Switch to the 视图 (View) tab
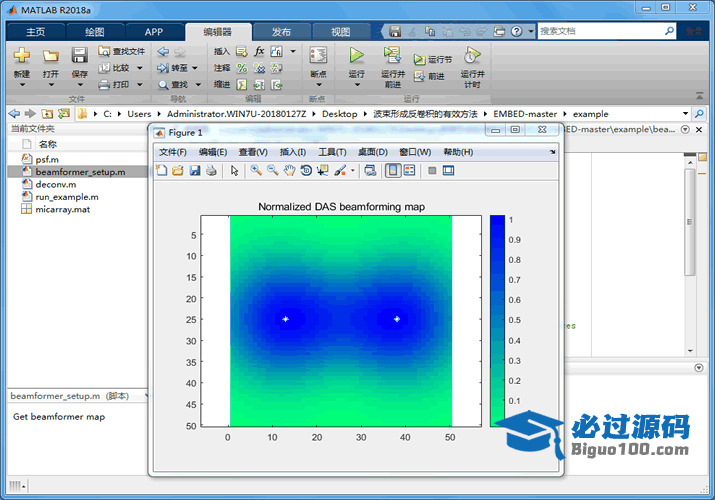Screen dimensions: 715x500 point(341,32)
